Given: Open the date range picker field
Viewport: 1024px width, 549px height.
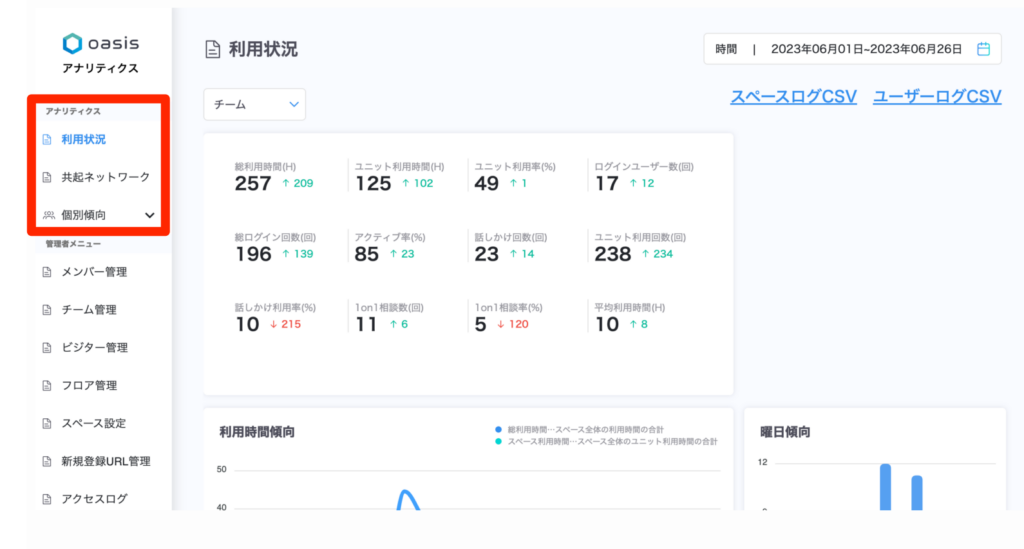Looking at the screenshot, I should (x=851, y=48).
